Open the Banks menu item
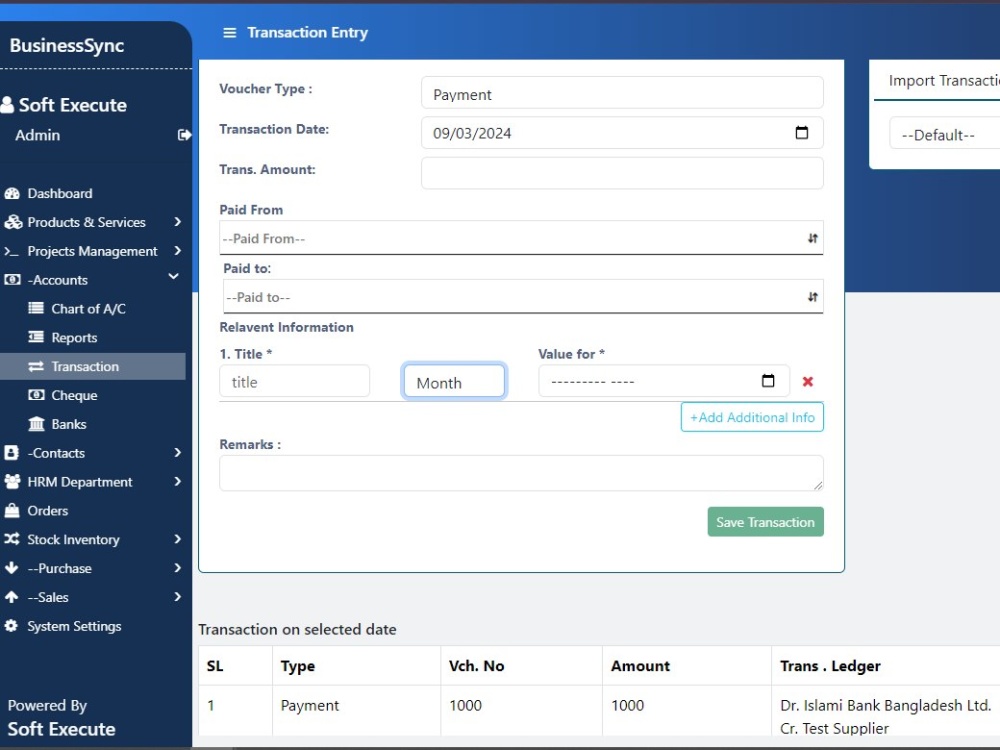The height and width of the screenshot is (750, 1000). click(69, 424)
